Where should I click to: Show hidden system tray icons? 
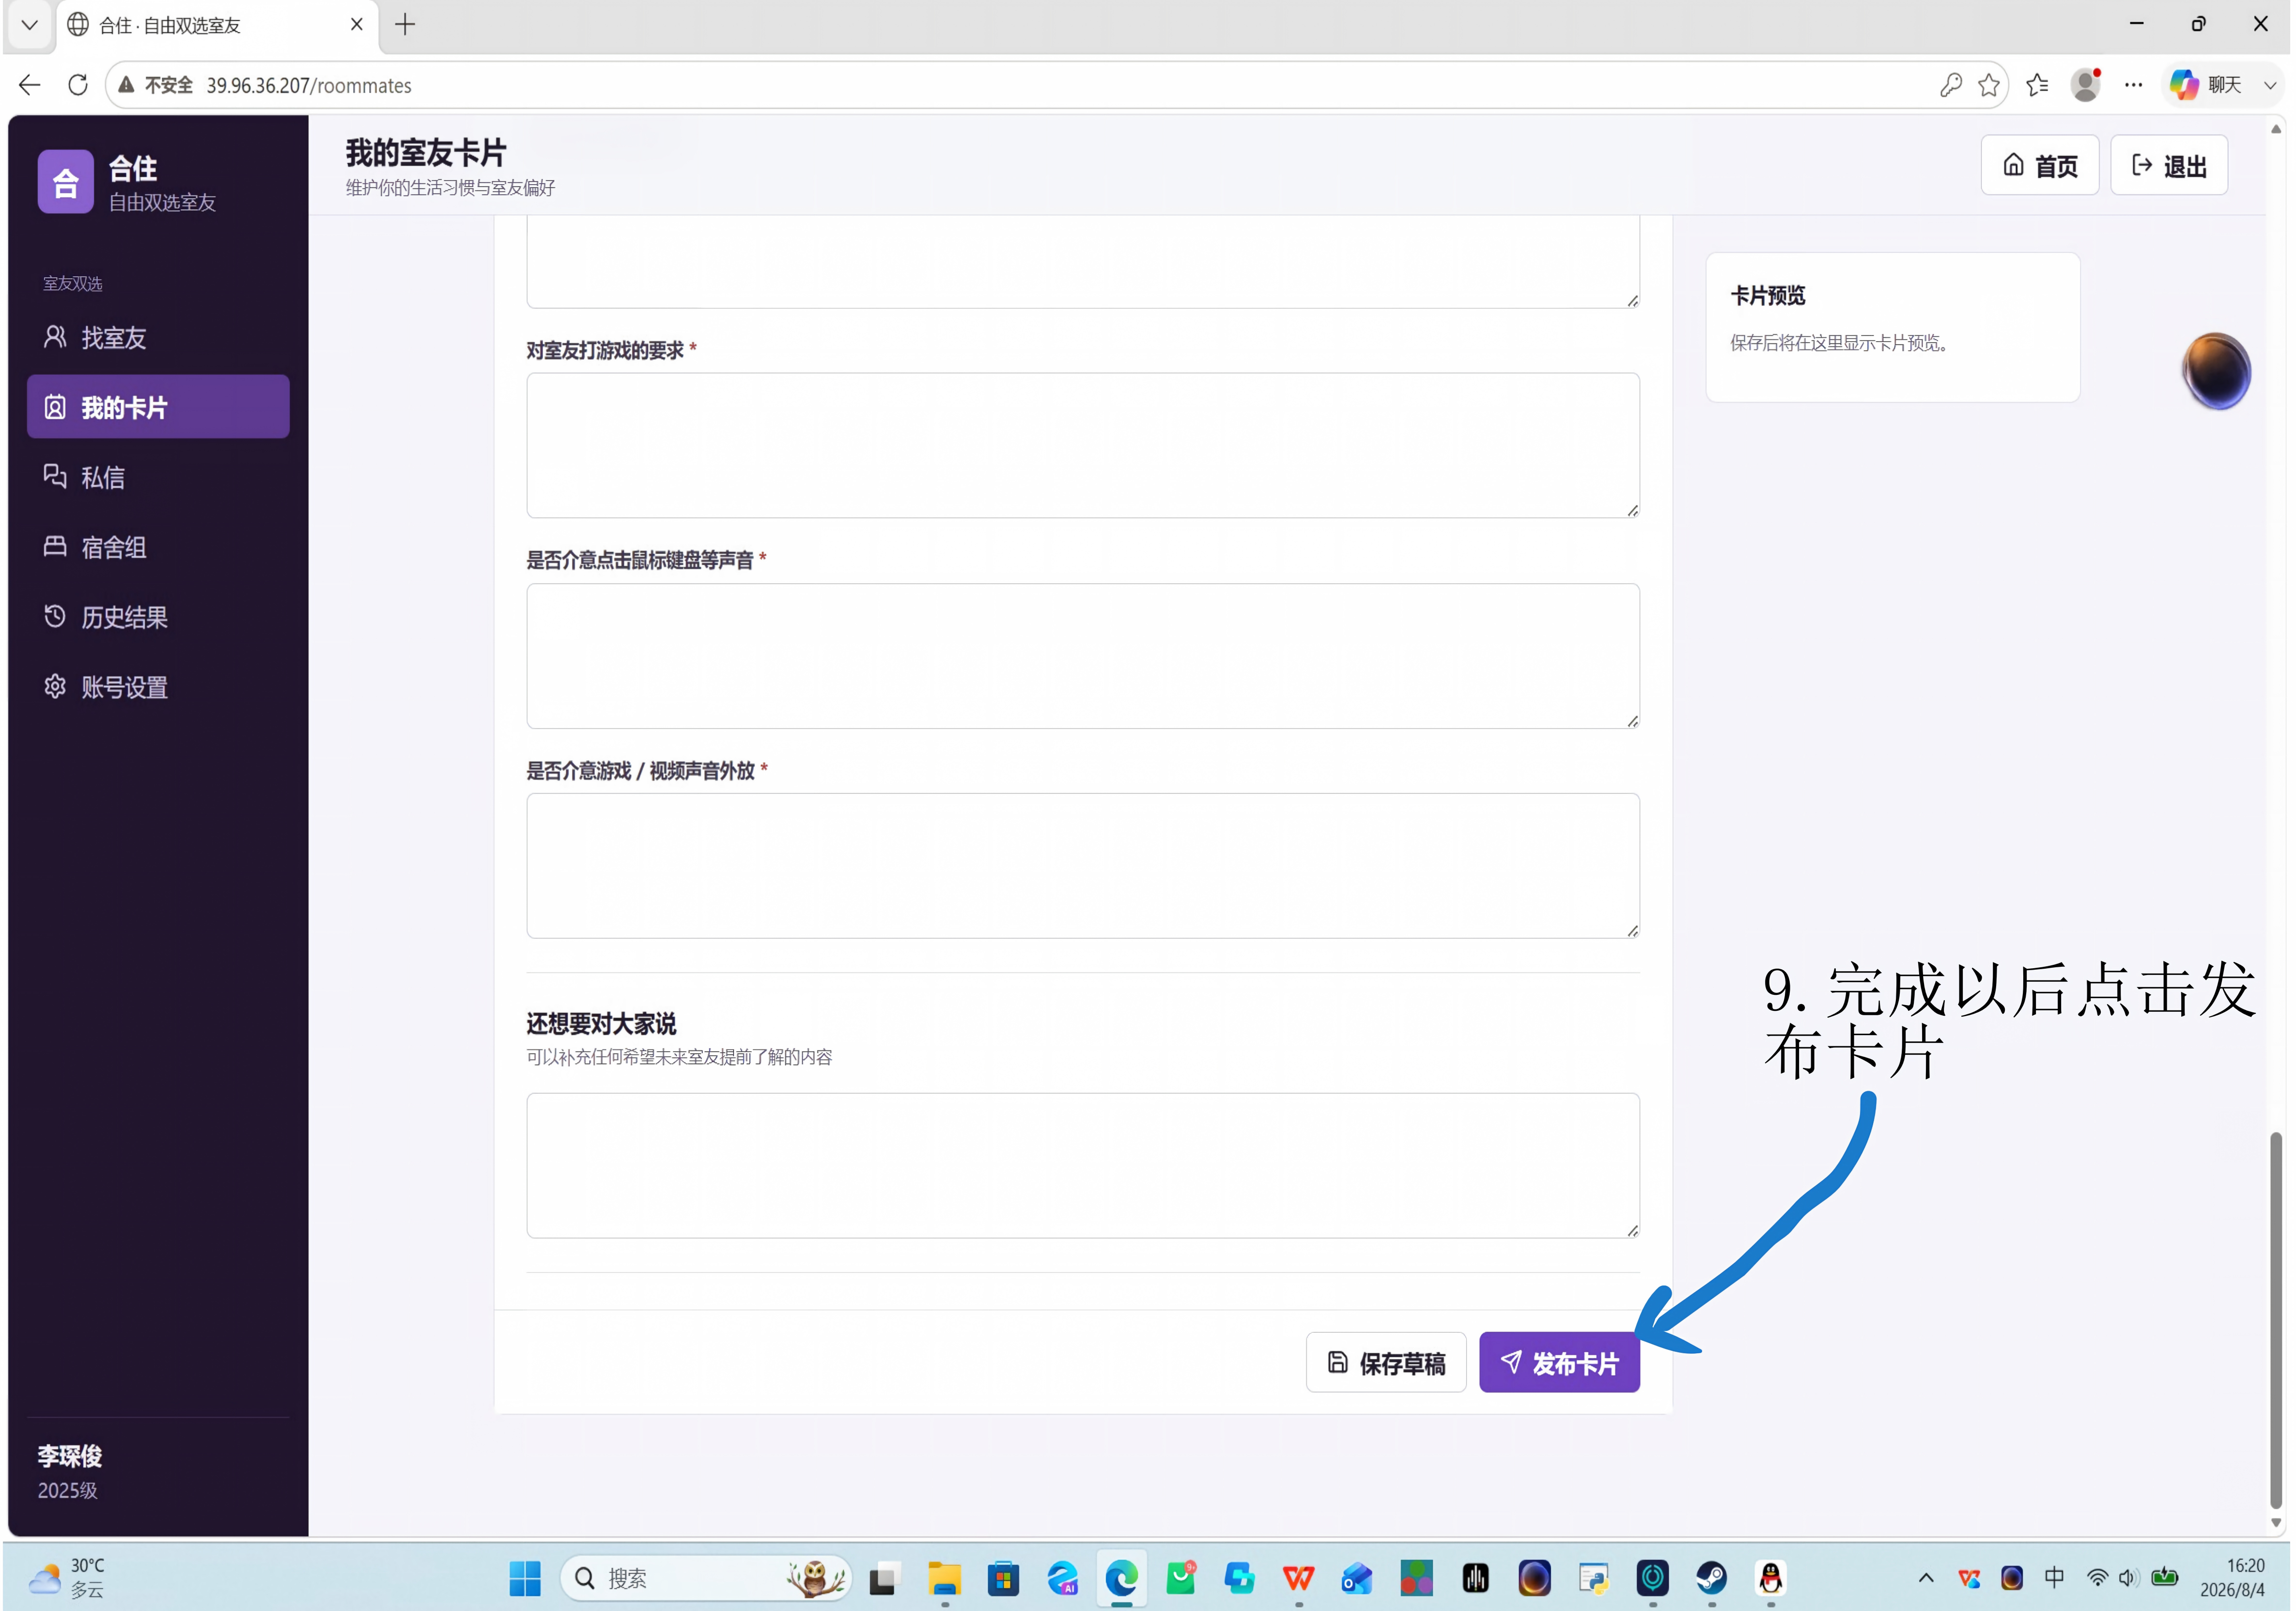pyautogui.click(x=1926, y=1579)
